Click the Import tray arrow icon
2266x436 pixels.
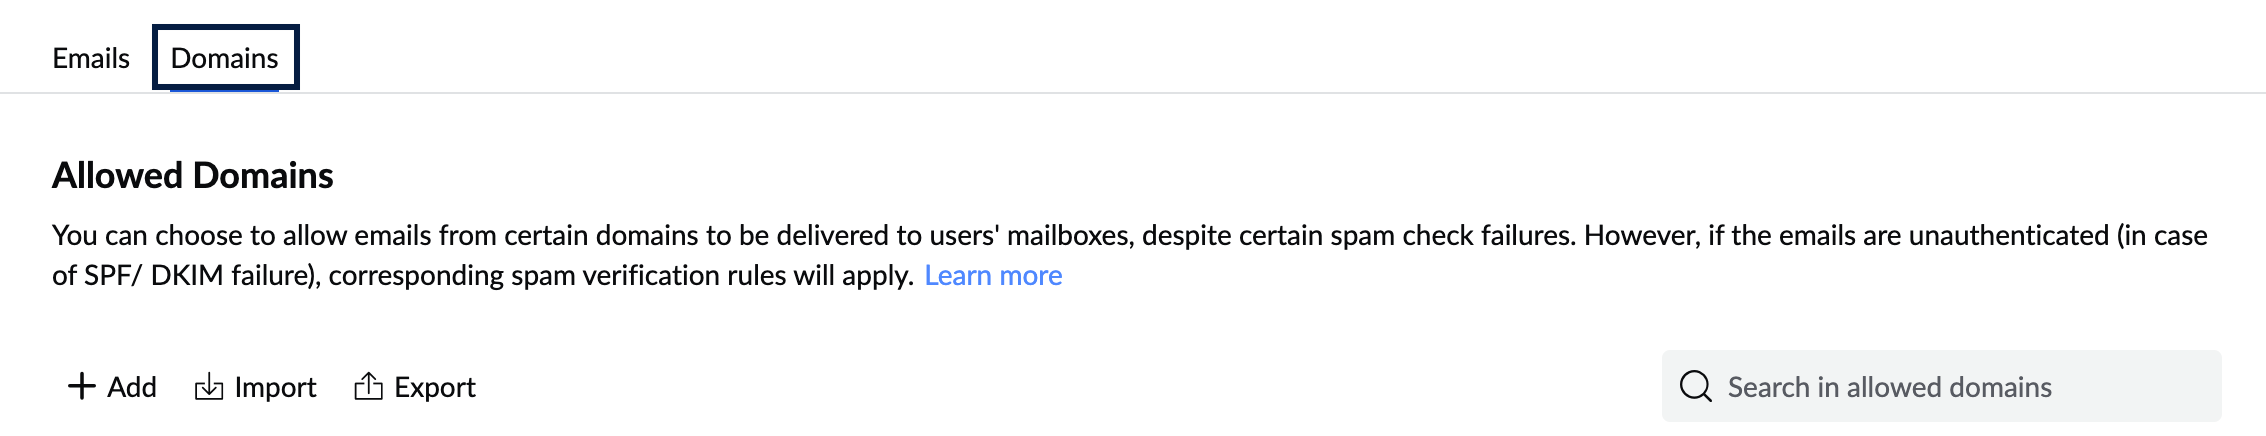pos(208,386)
